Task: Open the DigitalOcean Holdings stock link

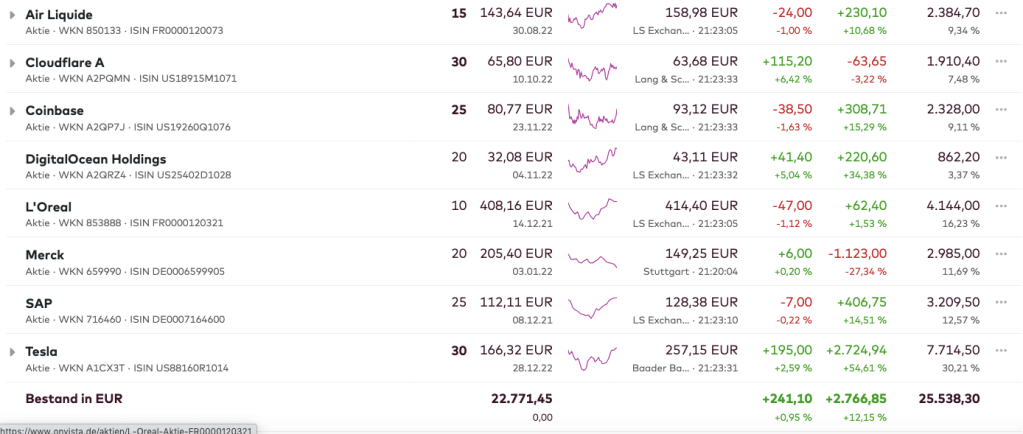Action: 95,159
